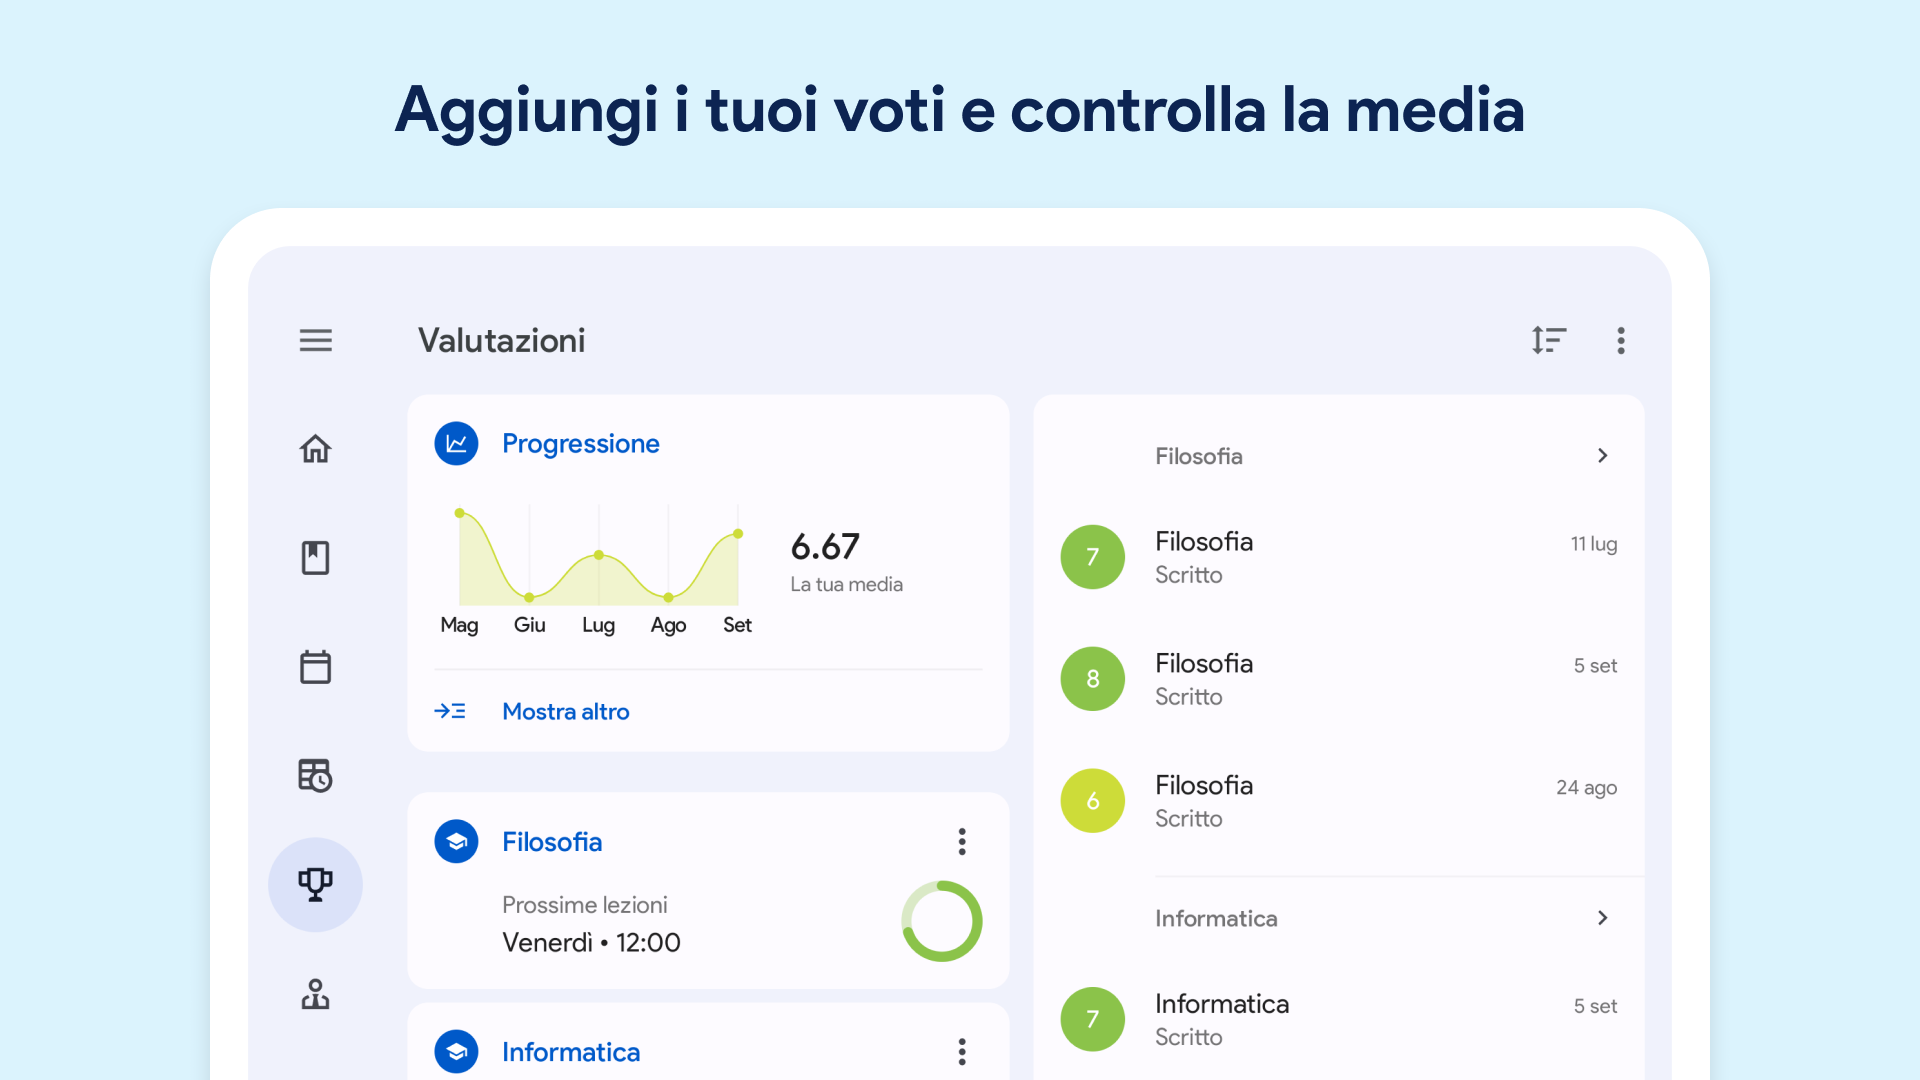Image resolution: width=1920 pixels, height=1080 pixels.
Task: Select the Informatica grade 7 entry
Action: [x=1338, y=1019]
